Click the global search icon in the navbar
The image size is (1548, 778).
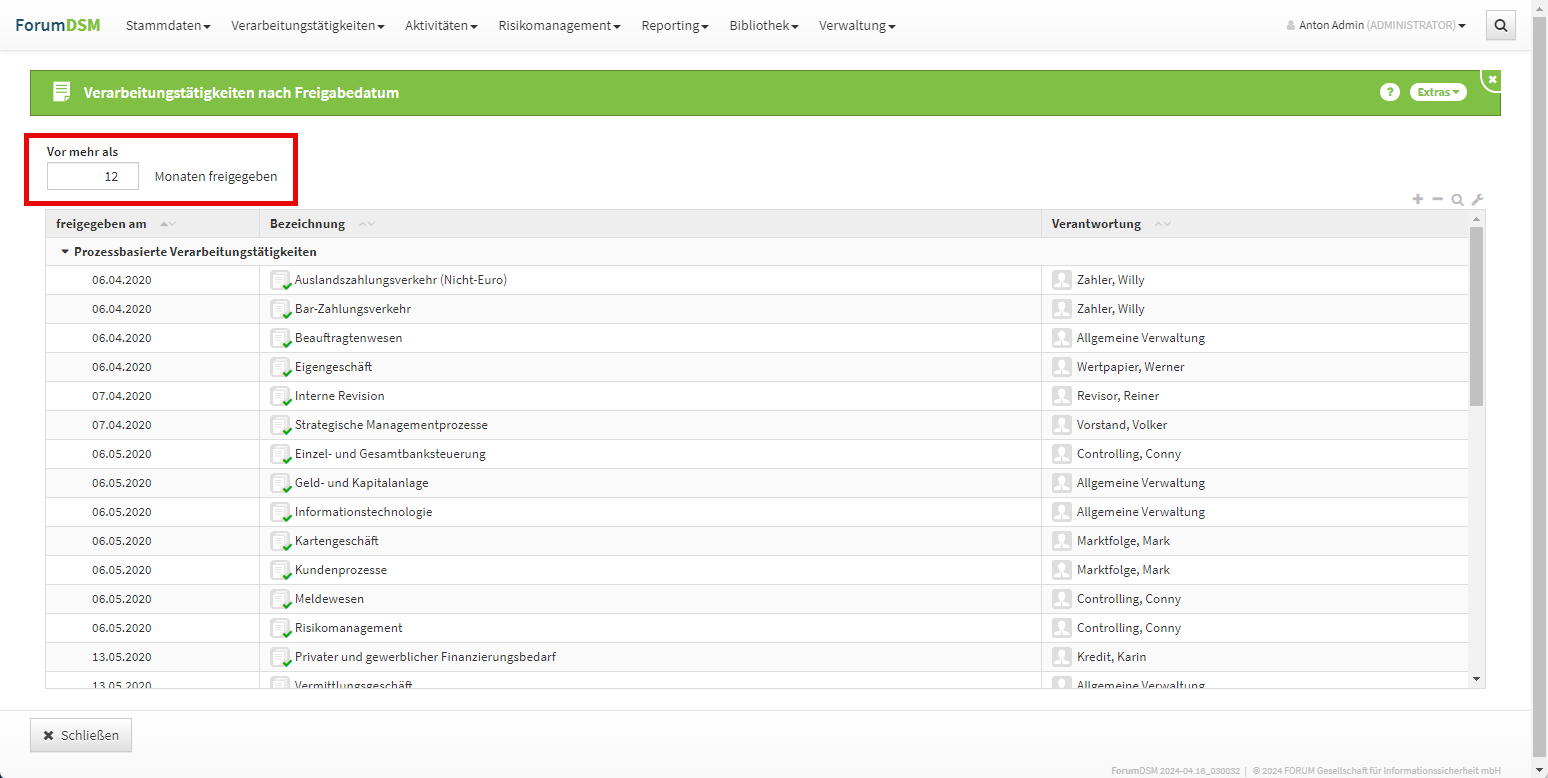pos(1500,26)
